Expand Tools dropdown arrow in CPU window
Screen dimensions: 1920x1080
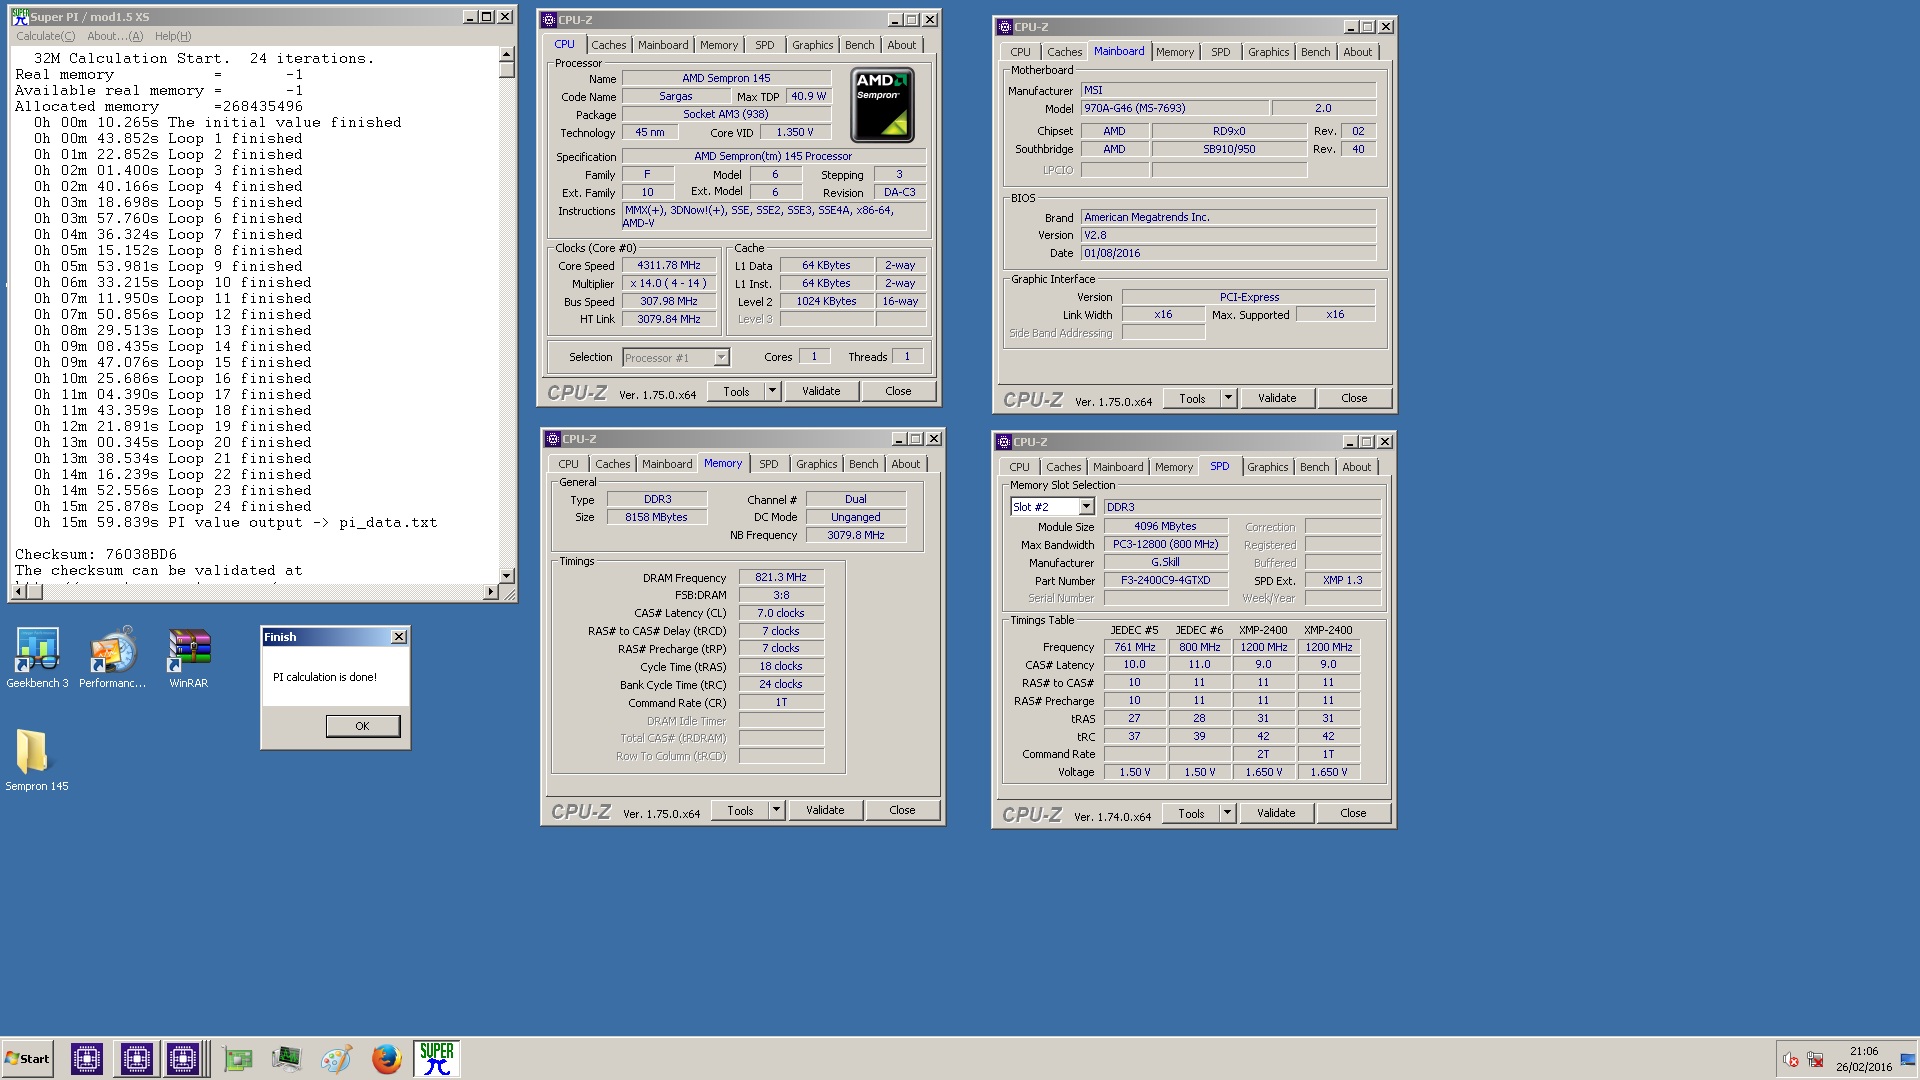click(x=772, y=392)
